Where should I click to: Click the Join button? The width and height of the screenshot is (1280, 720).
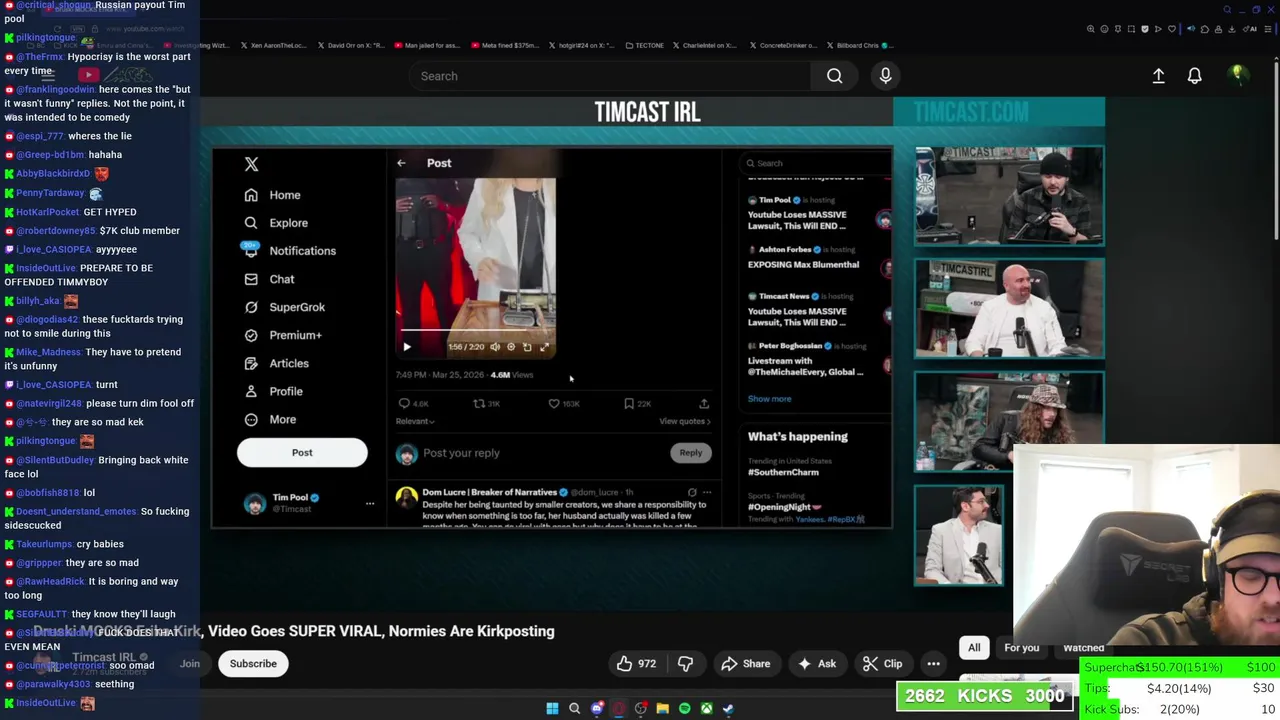[x=190, y=664]
